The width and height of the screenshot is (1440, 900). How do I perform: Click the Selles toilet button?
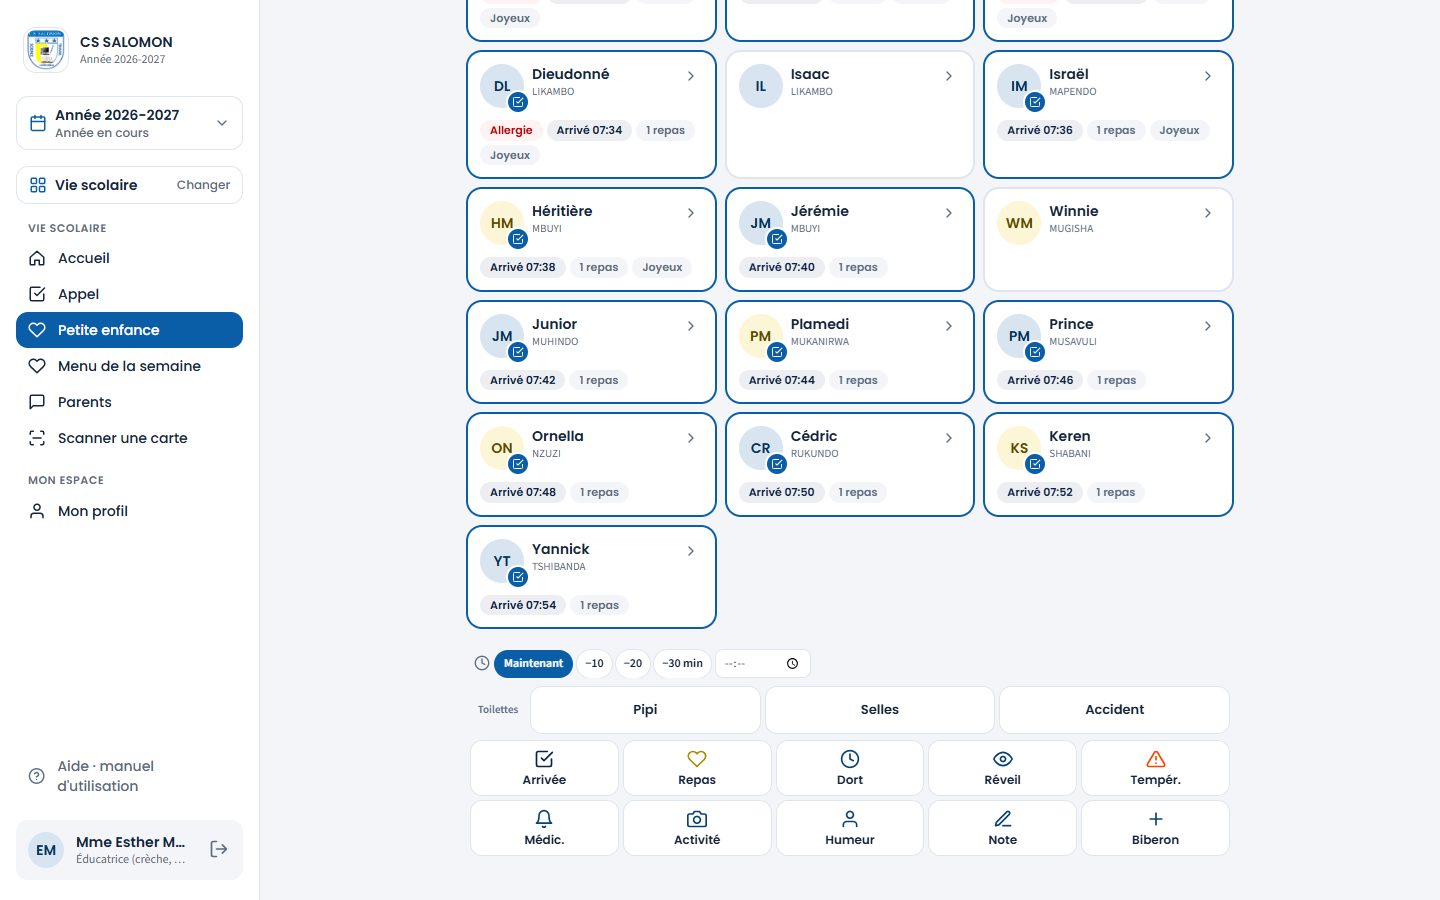point(880,710)
